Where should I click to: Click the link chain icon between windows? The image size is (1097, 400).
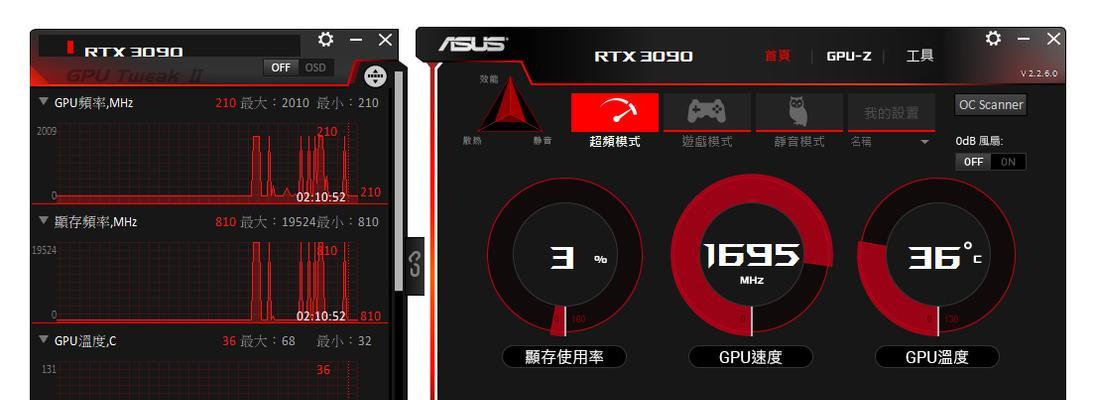click(415, 264)
